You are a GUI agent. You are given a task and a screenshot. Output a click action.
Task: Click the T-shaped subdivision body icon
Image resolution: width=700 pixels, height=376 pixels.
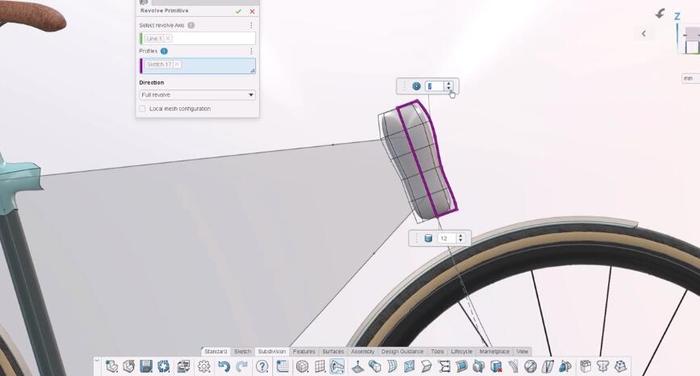tap(603, 367)
